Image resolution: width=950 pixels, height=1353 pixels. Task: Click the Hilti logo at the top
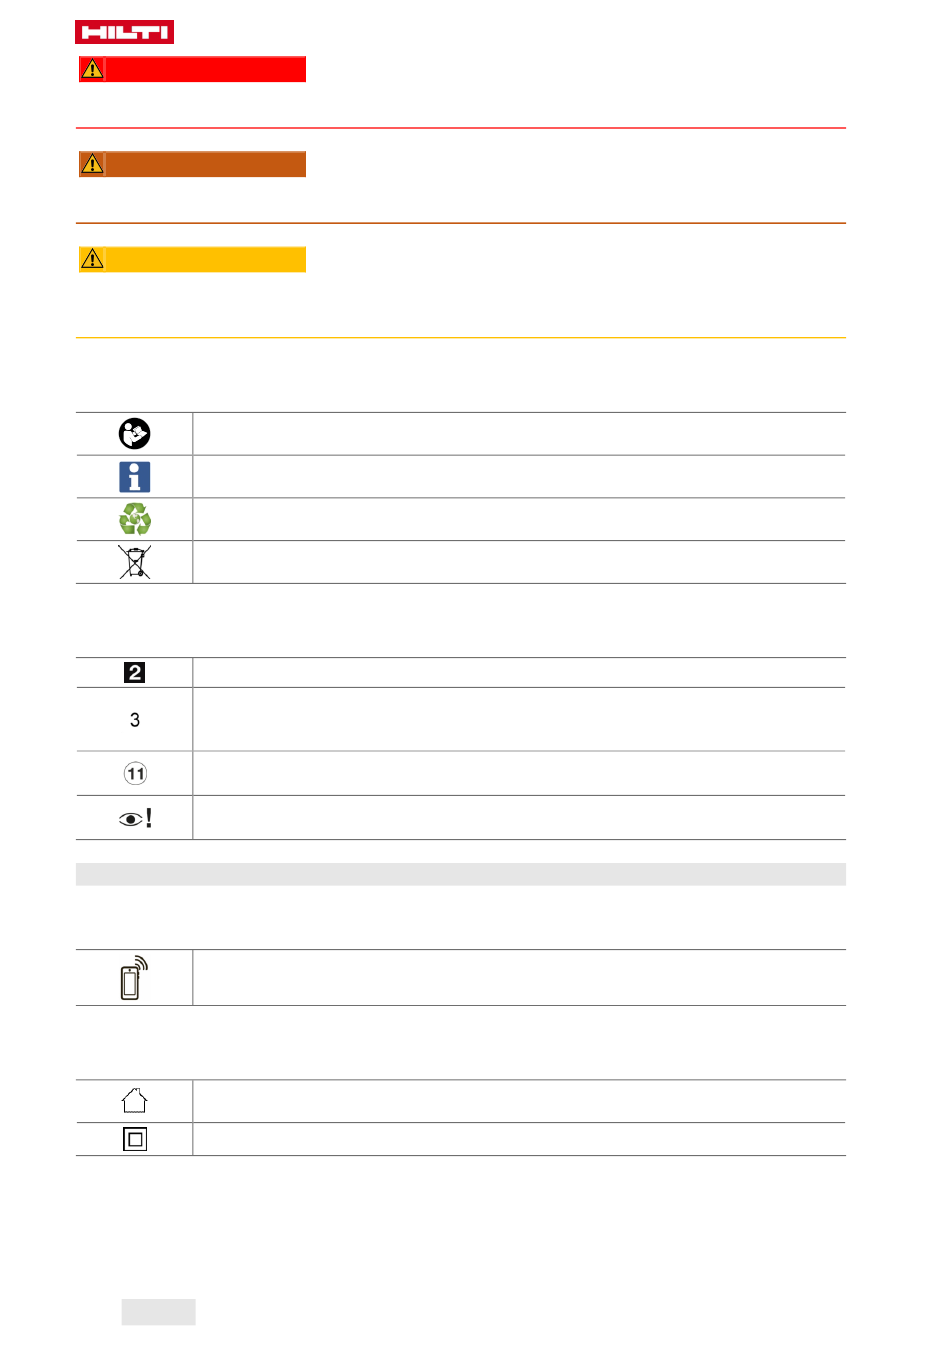(124, 32)
